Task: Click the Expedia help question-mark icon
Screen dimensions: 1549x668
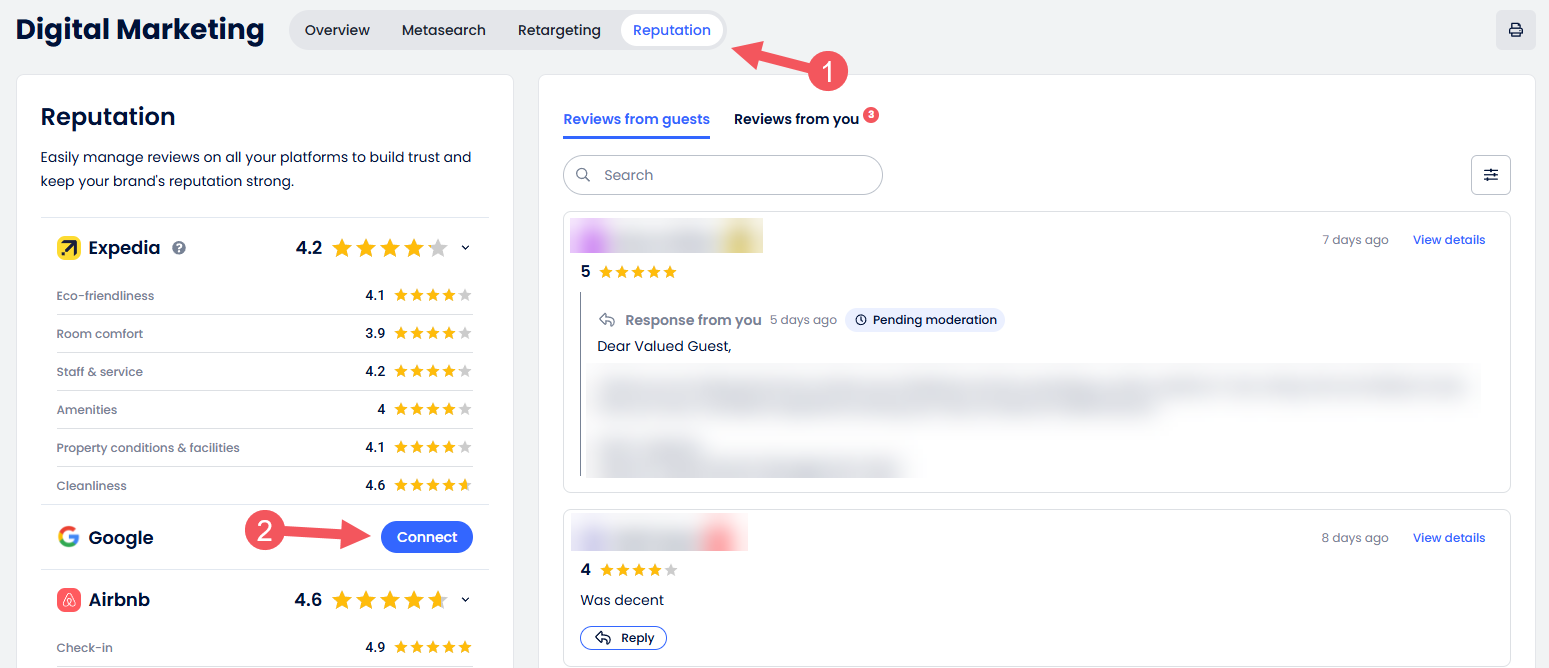Action: coord(179,248)
